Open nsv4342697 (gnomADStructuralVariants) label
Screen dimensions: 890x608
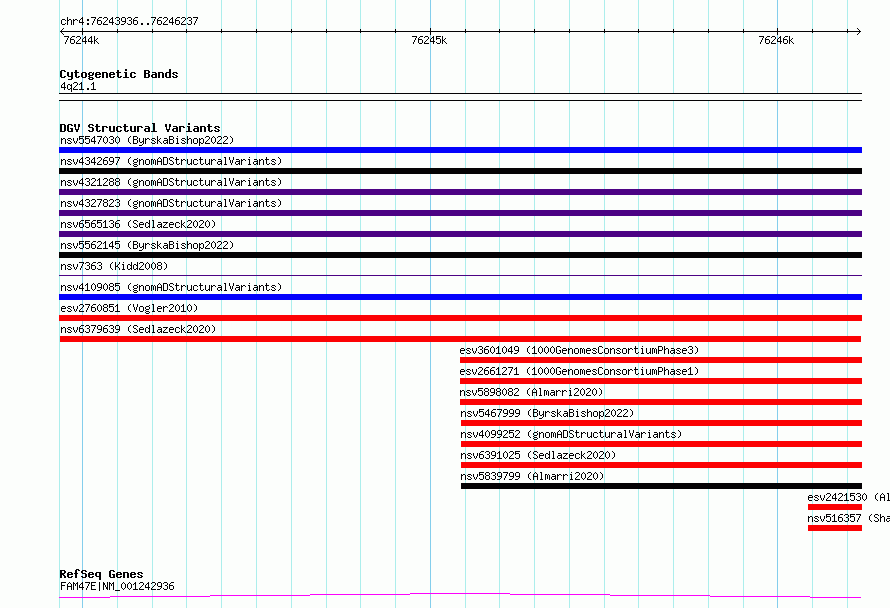click(171, 161)
